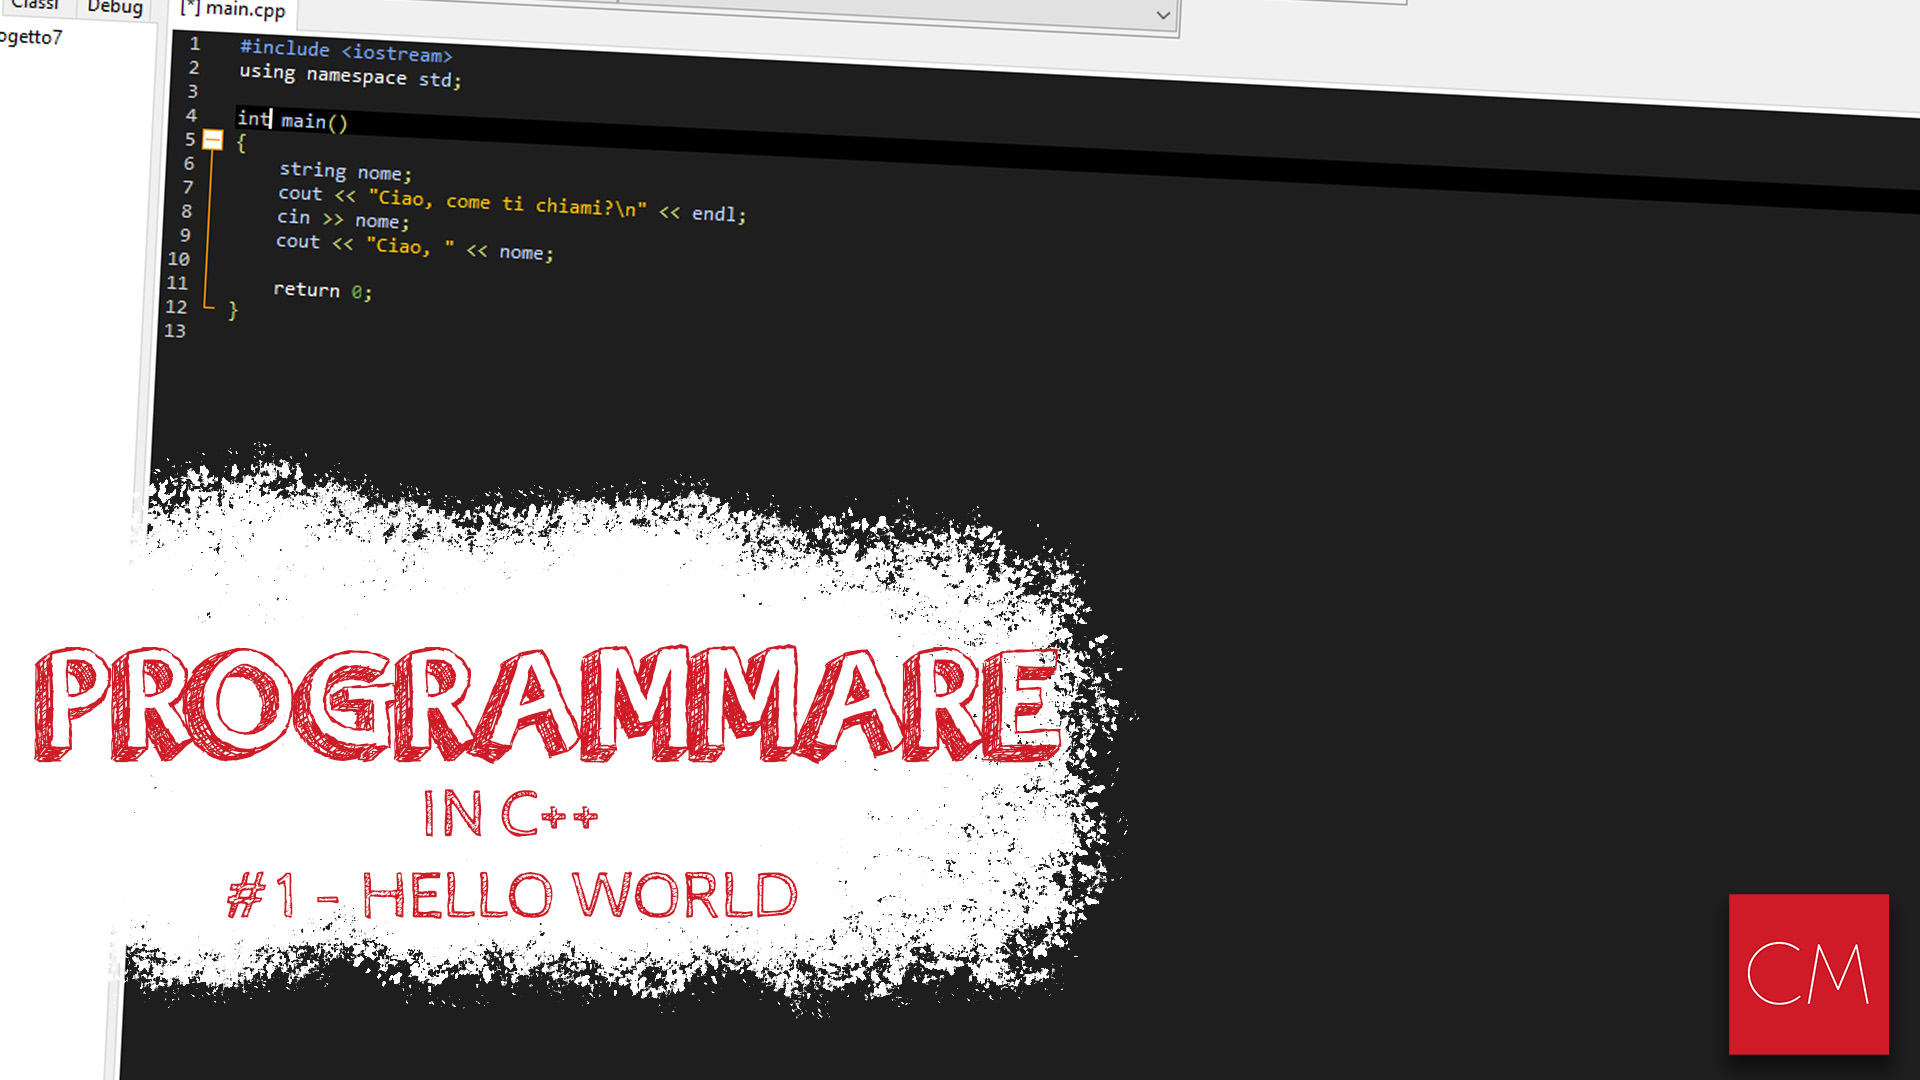Click the IN C++ subtitle
Screen dimensions: 1920x1080
pos(510,813)
